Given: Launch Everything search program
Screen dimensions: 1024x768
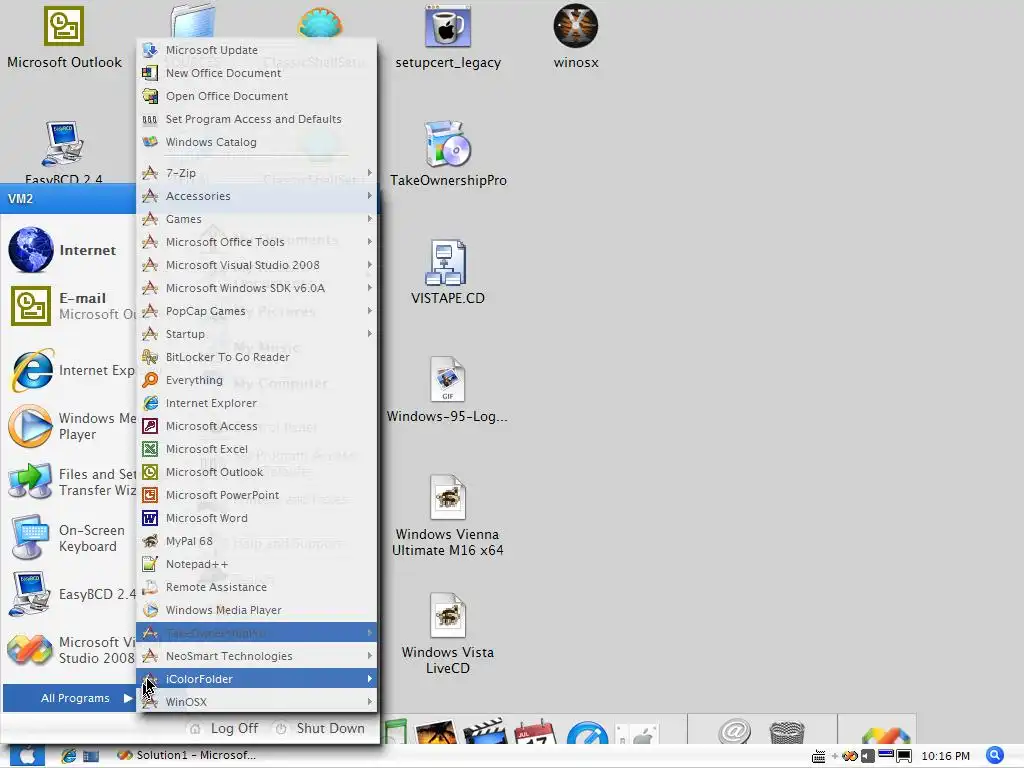Looking at the screenshot, I should point(257,379).
